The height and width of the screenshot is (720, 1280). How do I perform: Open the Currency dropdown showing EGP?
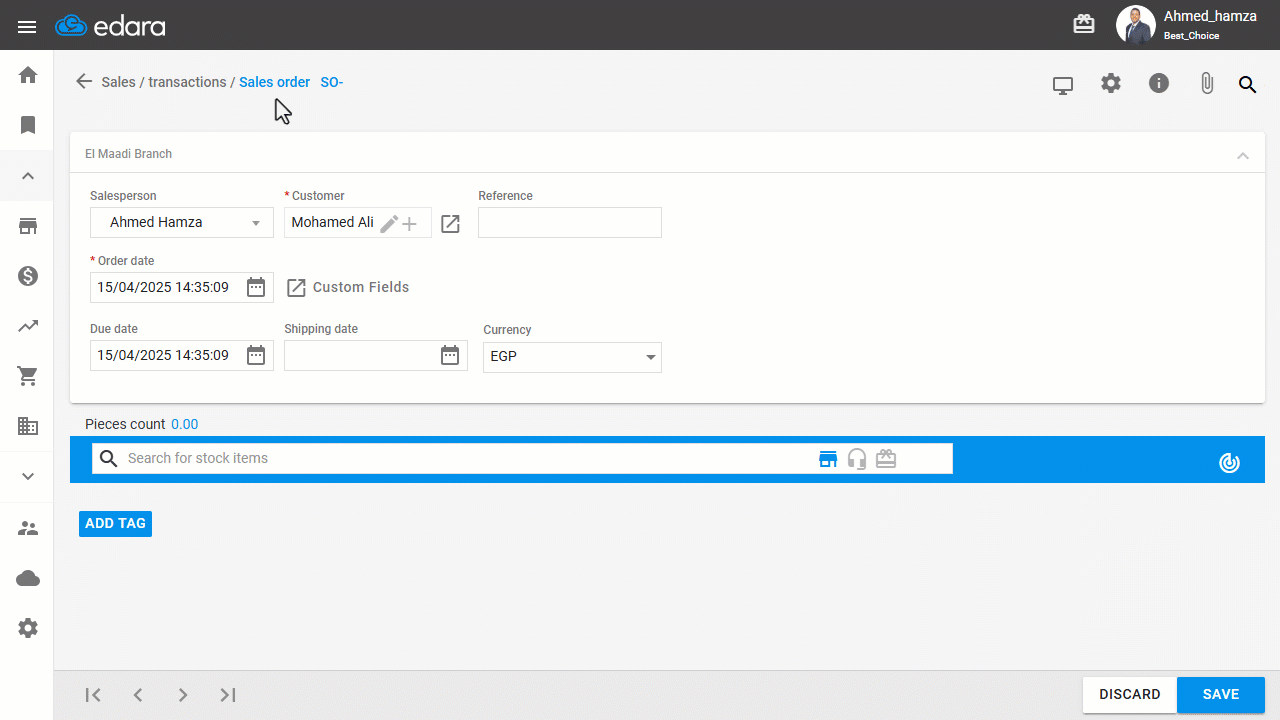tap(572, 357)
